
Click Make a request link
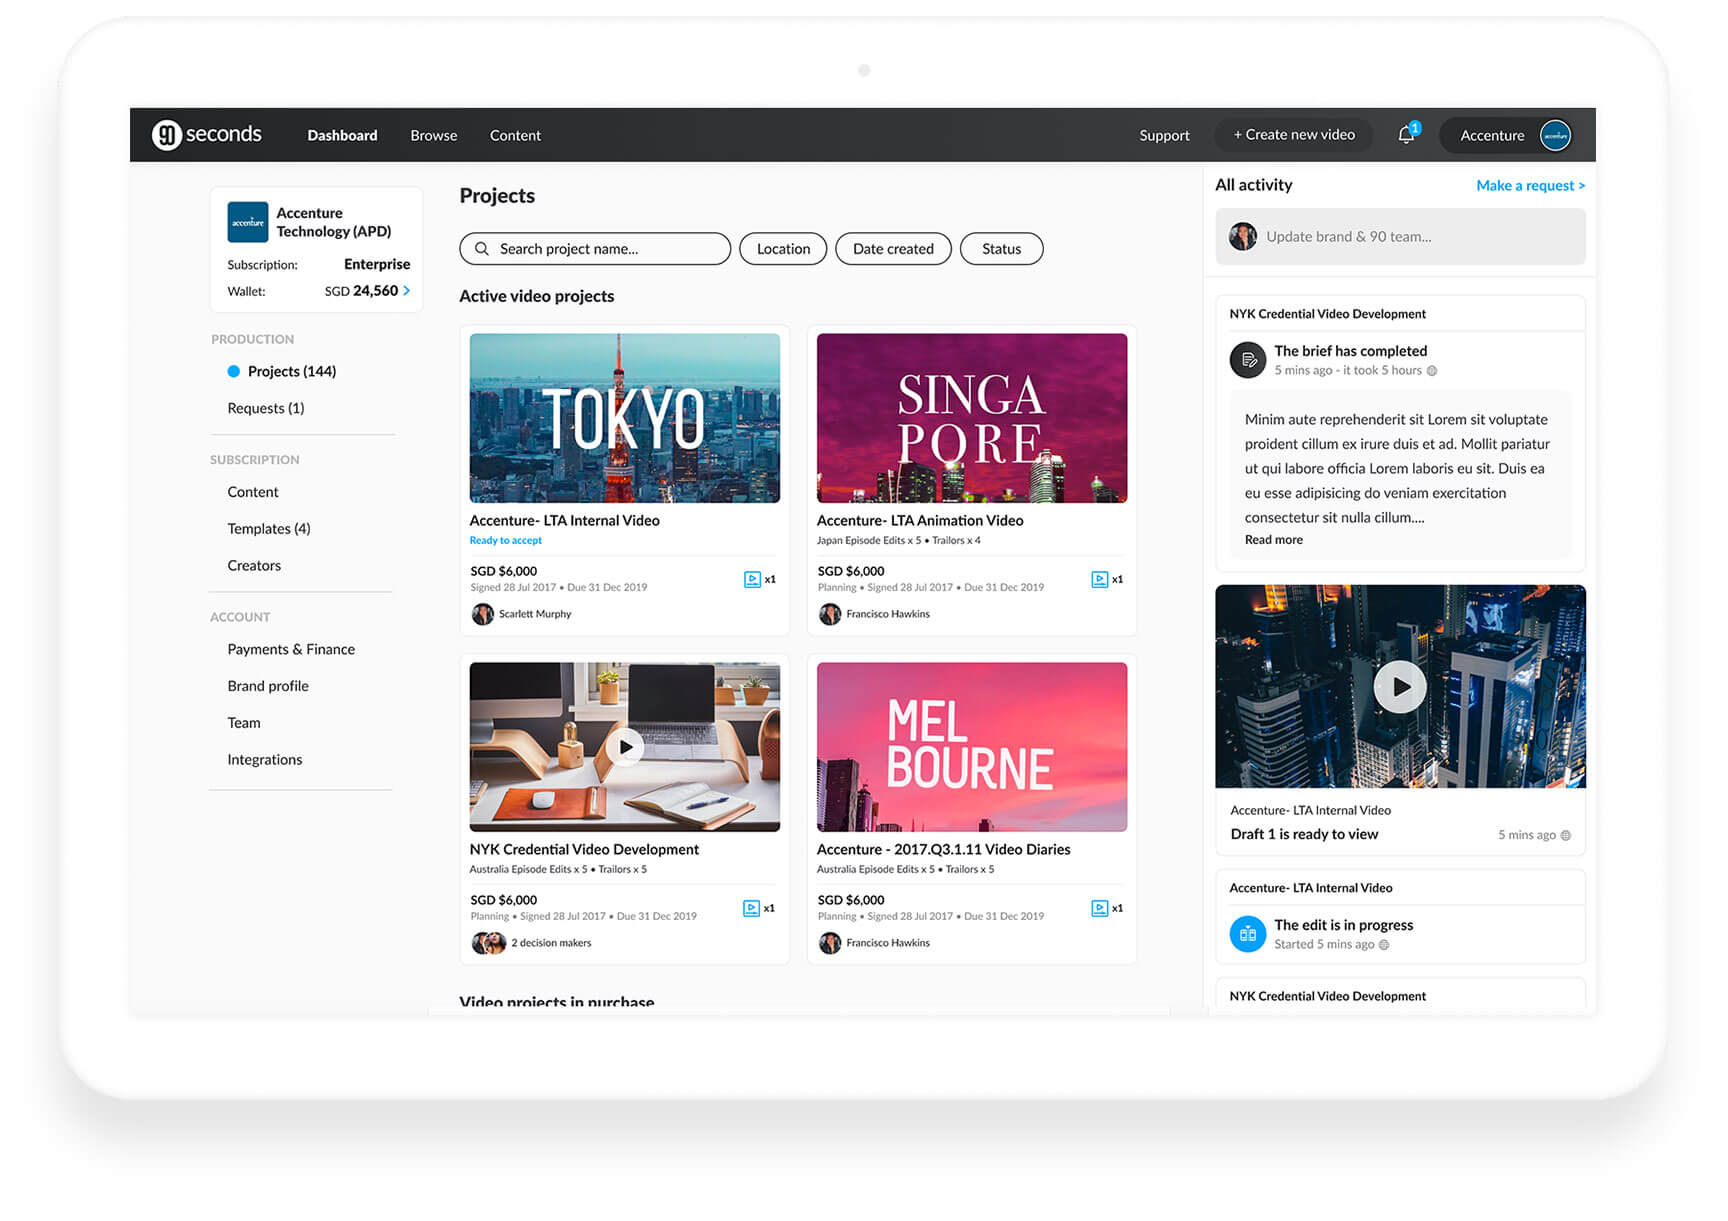pyautogui.click(x=1530, y=186)
